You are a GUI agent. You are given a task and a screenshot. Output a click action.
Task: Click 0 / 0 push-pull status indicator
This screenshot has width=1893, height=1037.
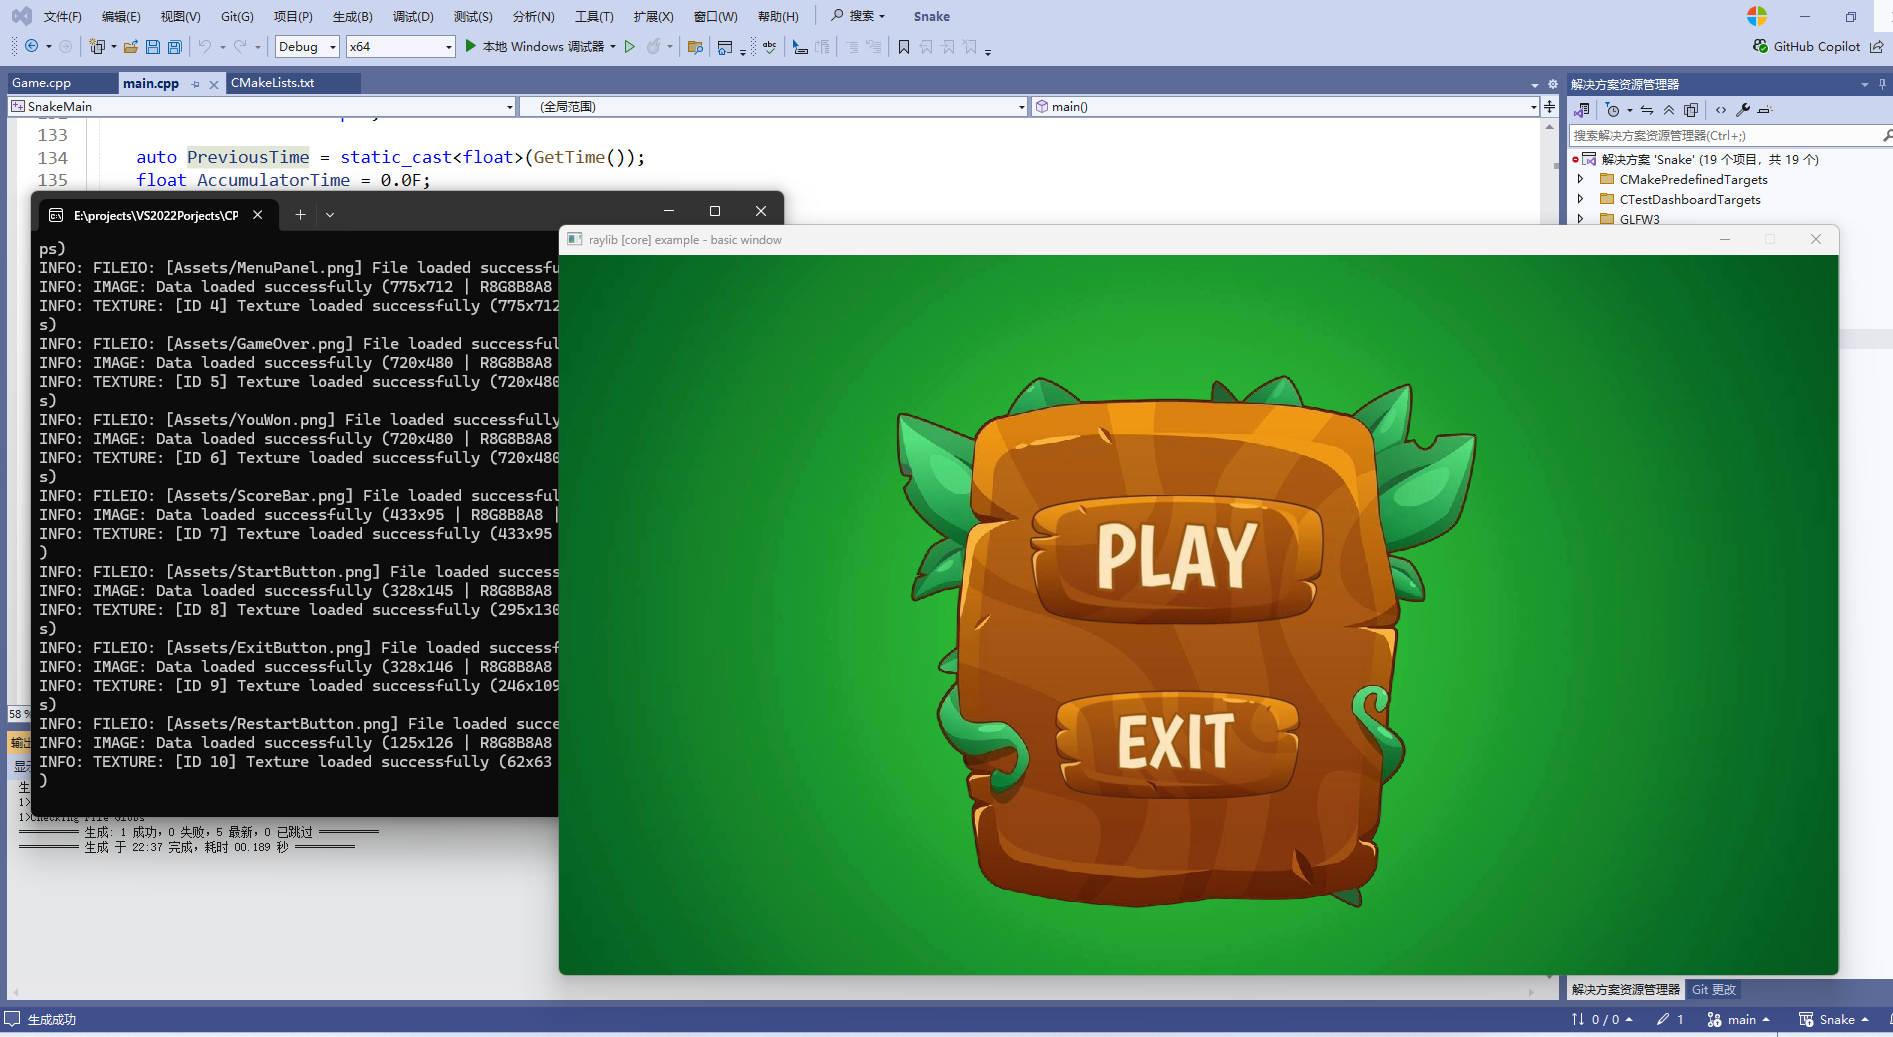1602,1019
